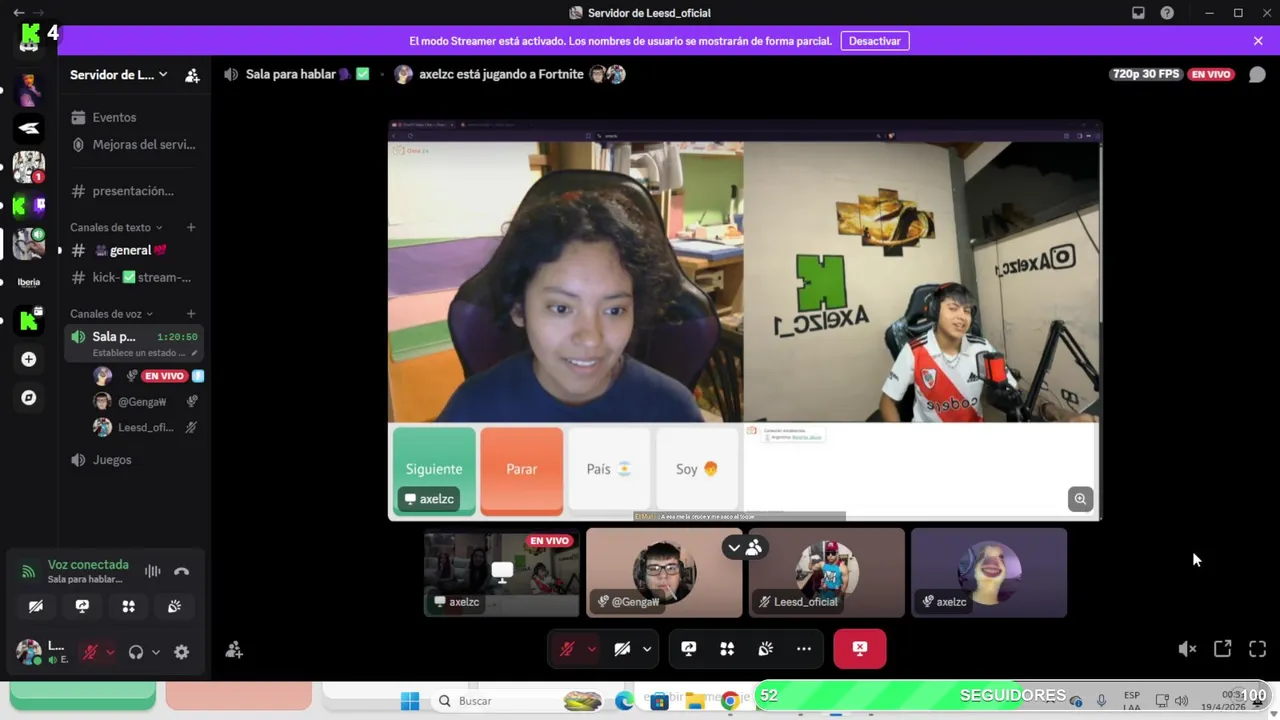Open server dropdown Servidor de L...
The width and height of the screenshot is (1280, 720).
tap(119, 75)
